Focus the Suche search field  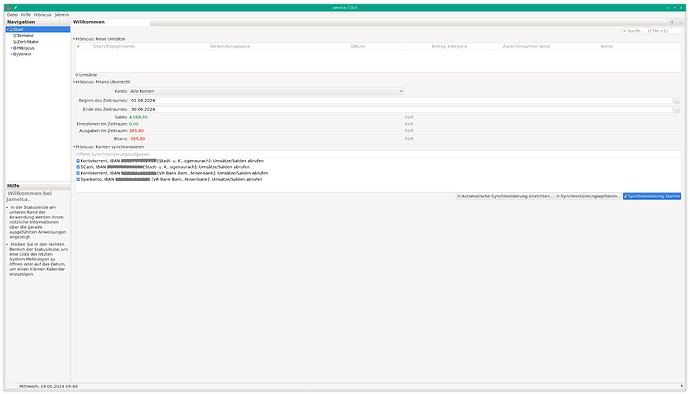pyautogui.click(x=651, y=31)
